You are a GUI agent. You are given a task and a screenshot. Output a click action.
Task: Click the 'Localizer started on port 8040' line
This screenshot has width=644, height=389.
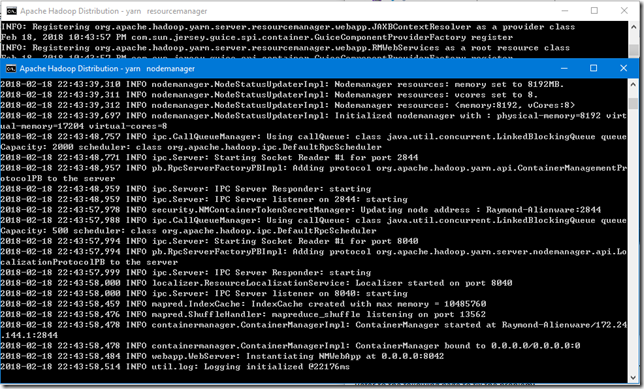click(x=256, y=283)
